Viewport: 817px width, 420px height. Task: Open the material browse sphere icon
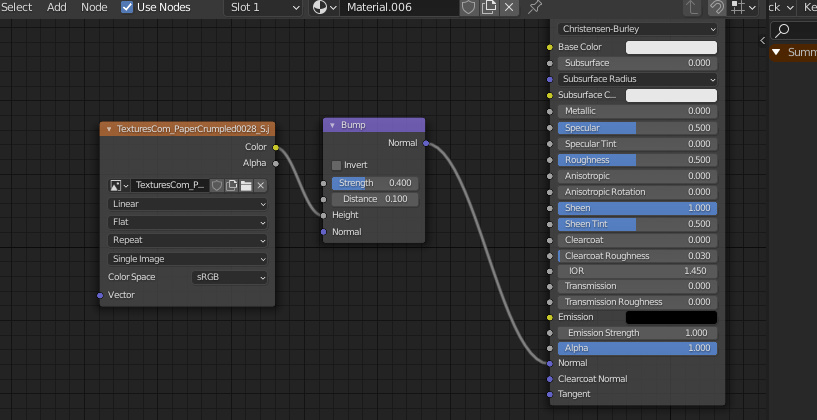click(x=324, y=7)
